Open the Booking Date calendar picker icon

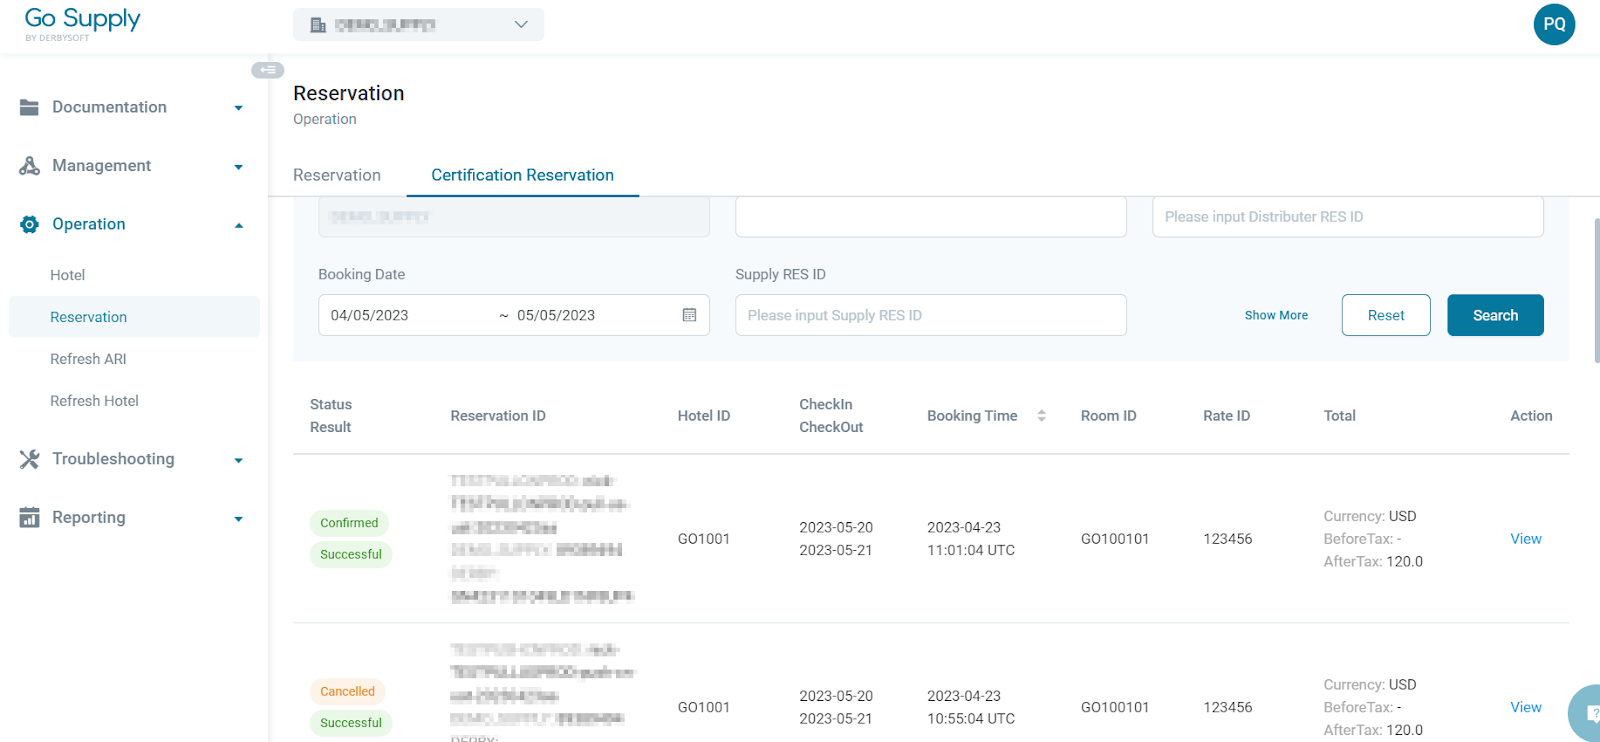click(x=689, y=315)
